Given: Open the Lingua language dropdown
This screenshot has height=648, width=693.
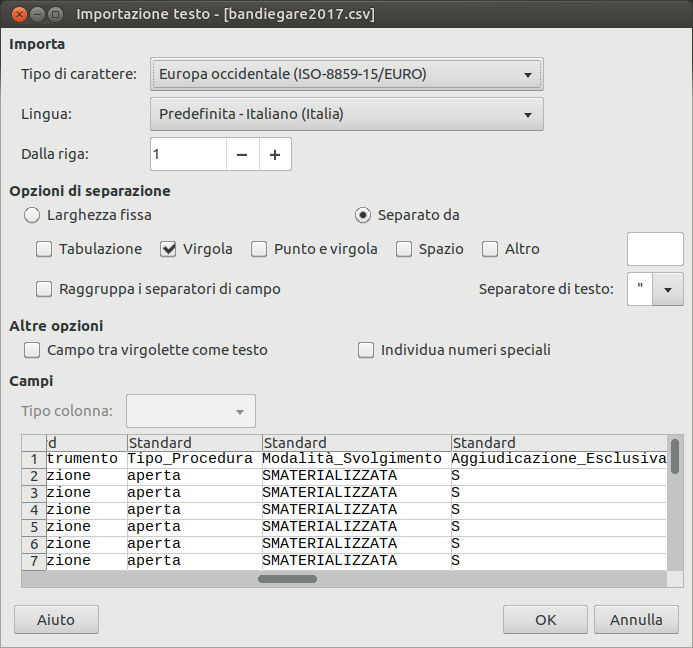Looking at the screenshot, I should tap(346, 114).
